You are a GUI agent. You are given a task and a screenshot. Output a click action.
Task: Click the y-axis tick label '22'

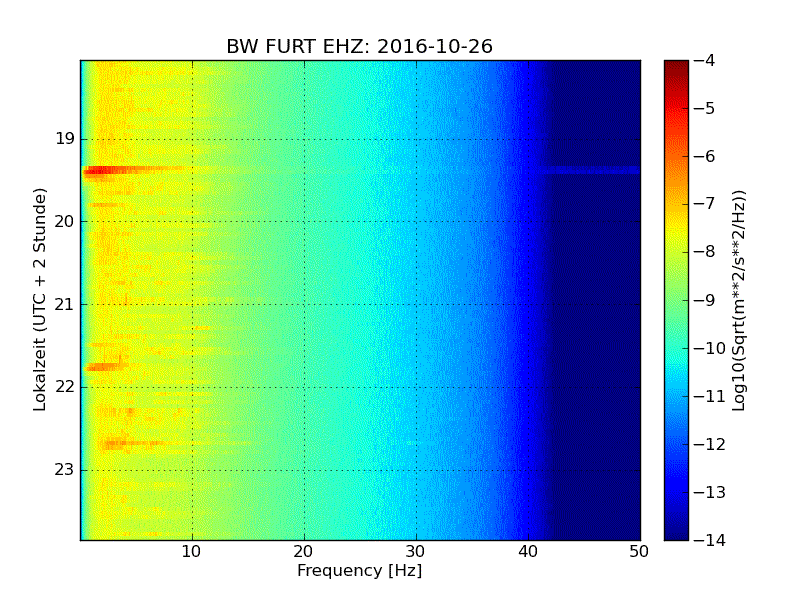click(x=65, y=387)
